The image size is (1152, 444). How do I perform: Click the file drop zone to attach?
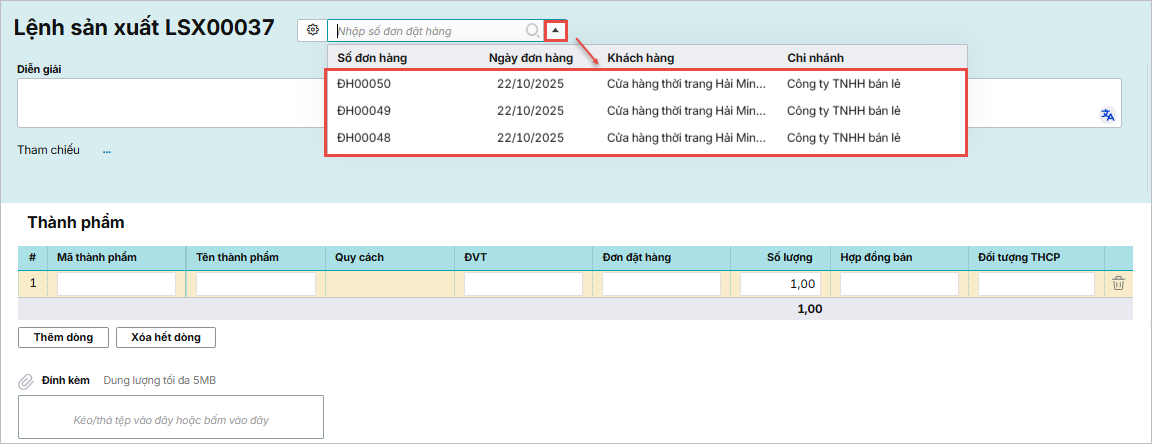point(171,418)
